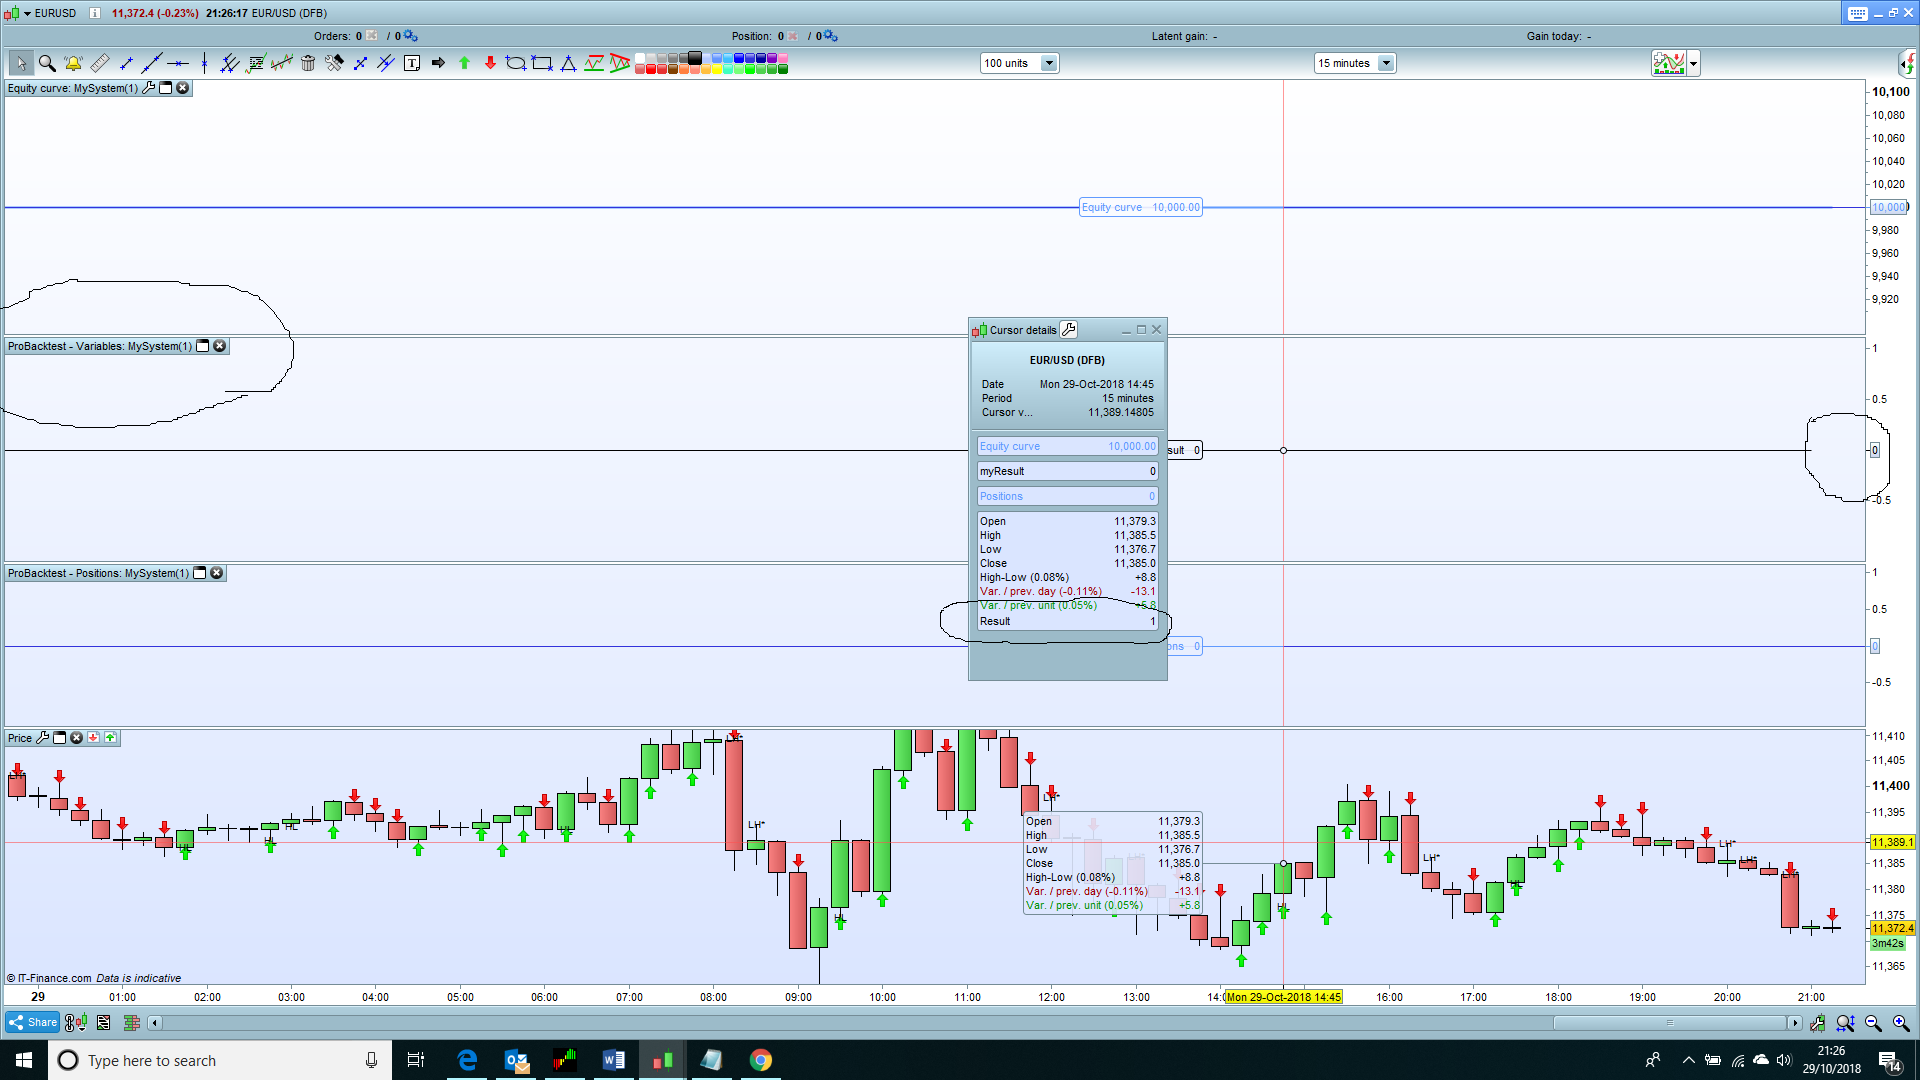This screenshot has width=1920, height=1080.
Task: Open Cursor details settings wrench
Action: pyautogui.click(x=1069, y=330)
